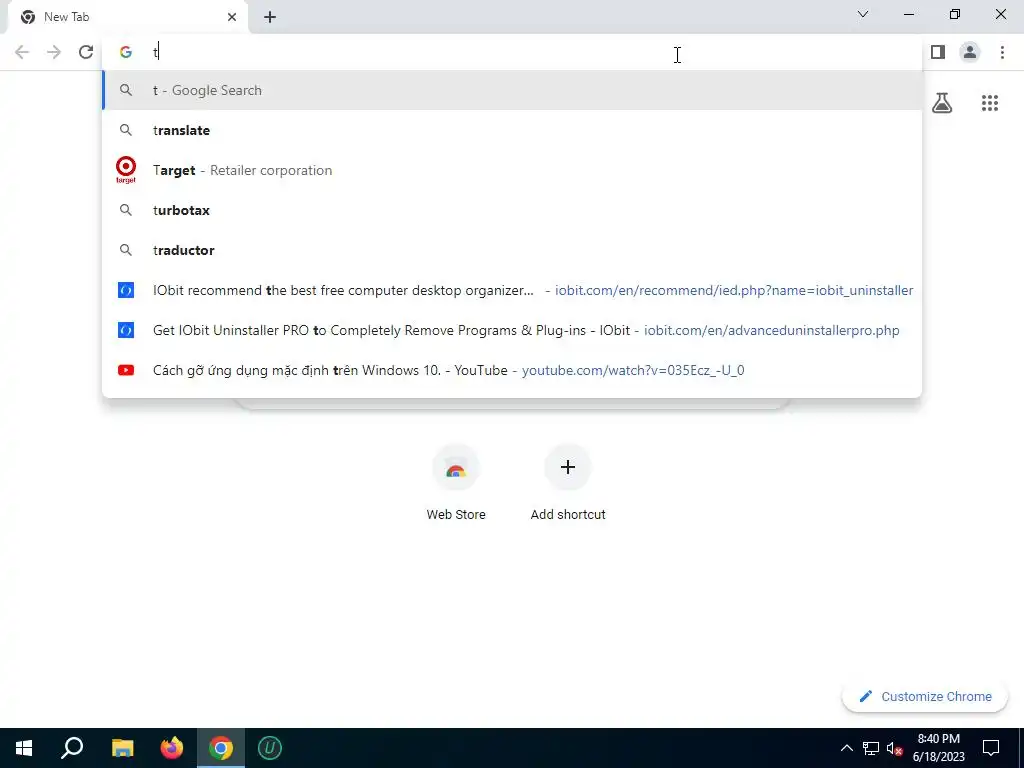
Task: Open File Explorer from taskbar
Action: pyautogui.click(x=122, y=748)
